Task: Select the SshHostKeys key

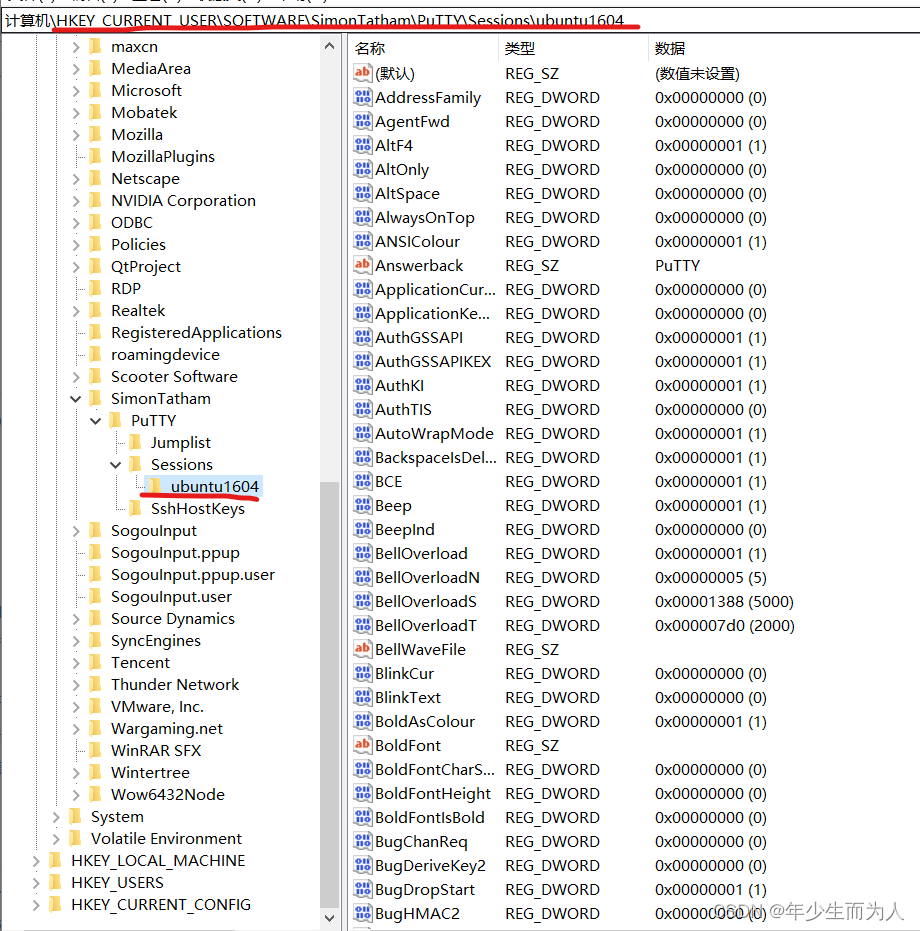Action: coord(198,508)
